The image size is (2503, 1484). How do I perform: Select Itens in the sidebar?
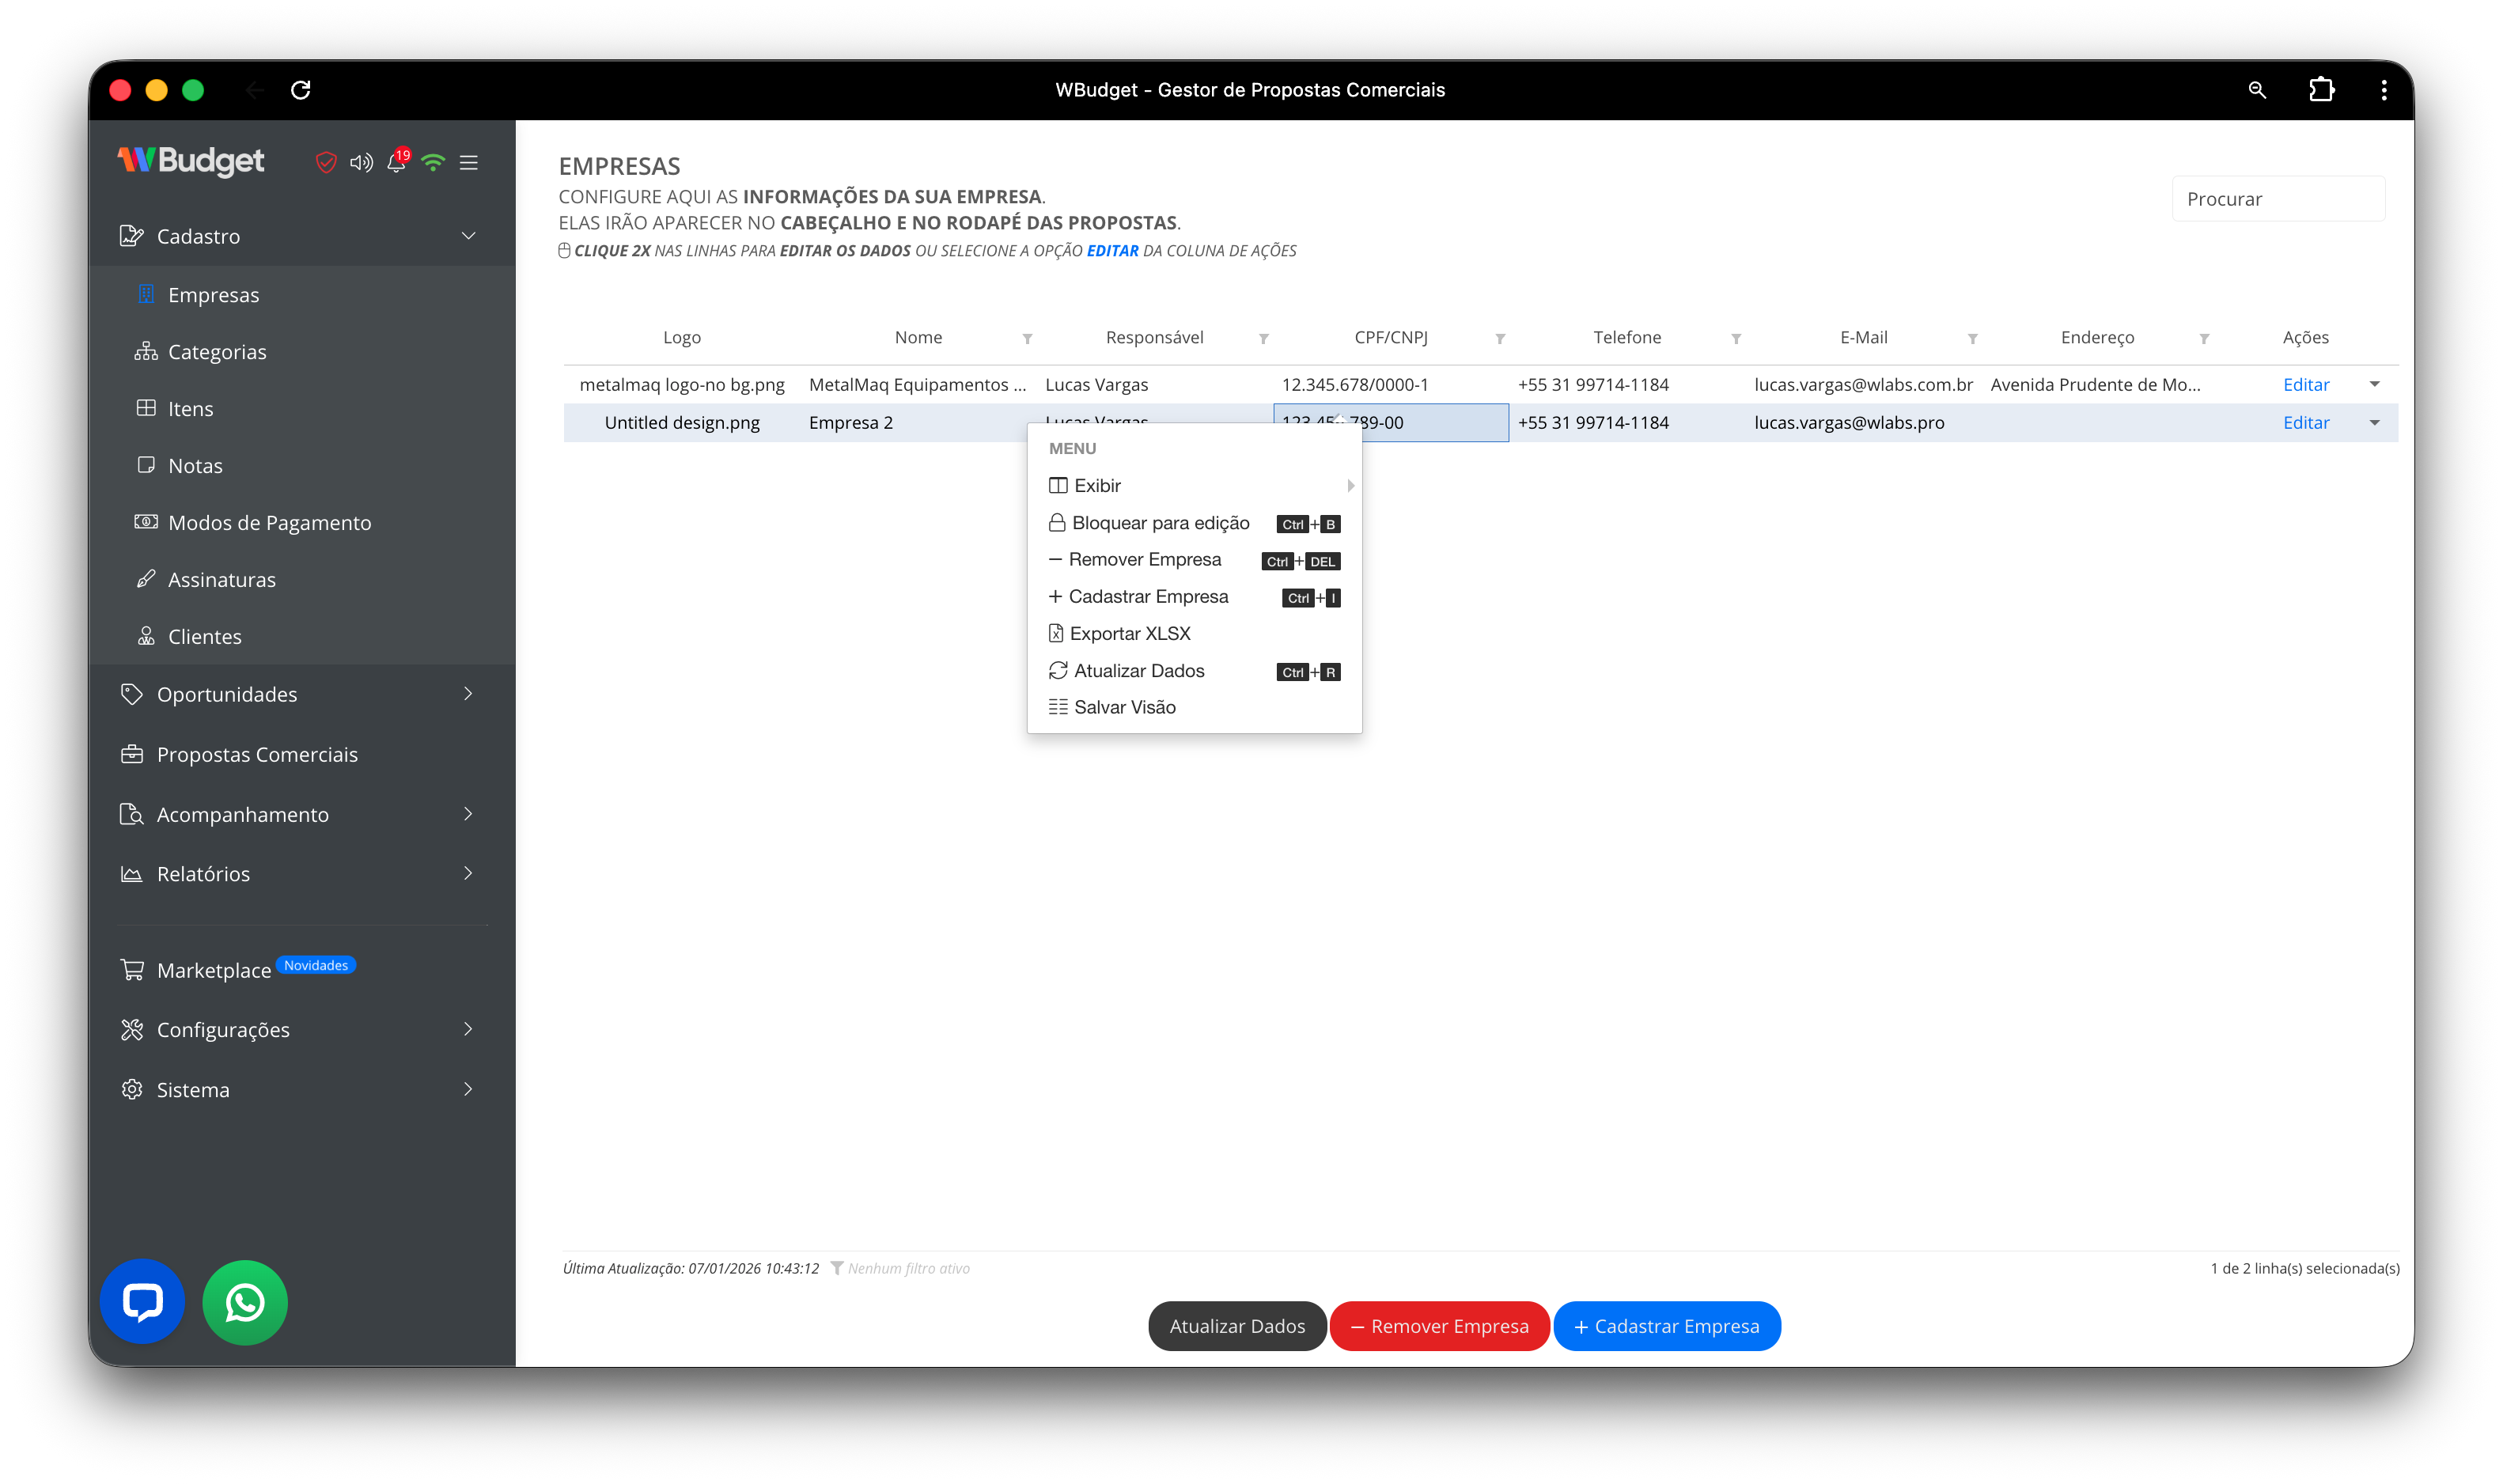tap(191, 408)
